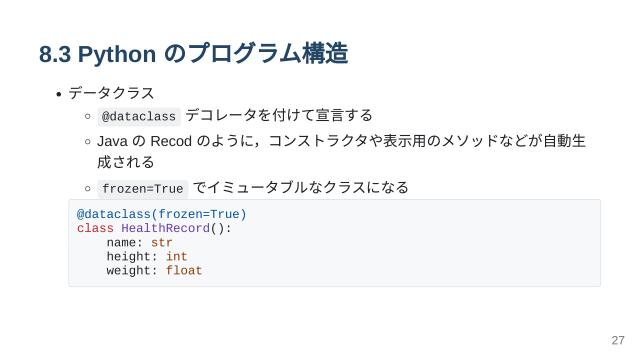The width and height of the screenshot is (640, 360).
Task: Click the text 成される on second line
Action: (x=125, y=162)
